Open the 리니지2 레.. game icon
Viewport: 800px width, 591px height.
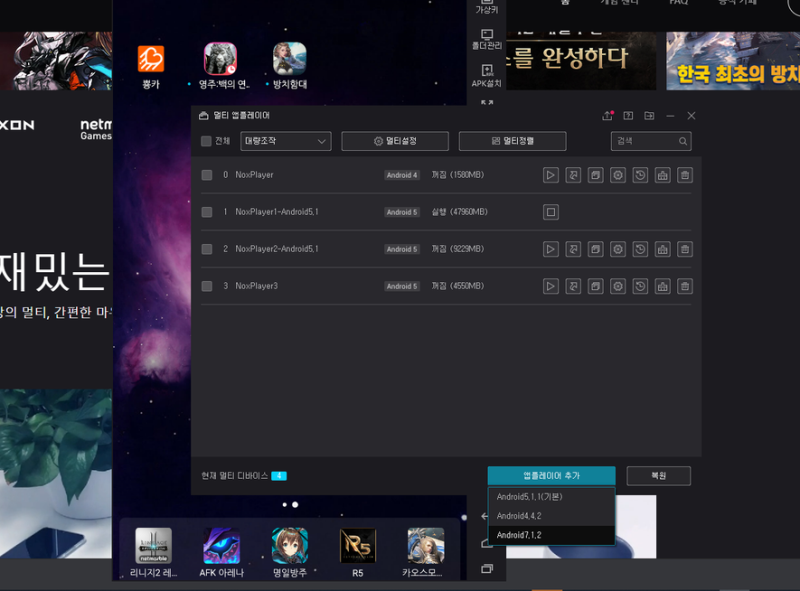pyautogui.click(x=154, y=553)
